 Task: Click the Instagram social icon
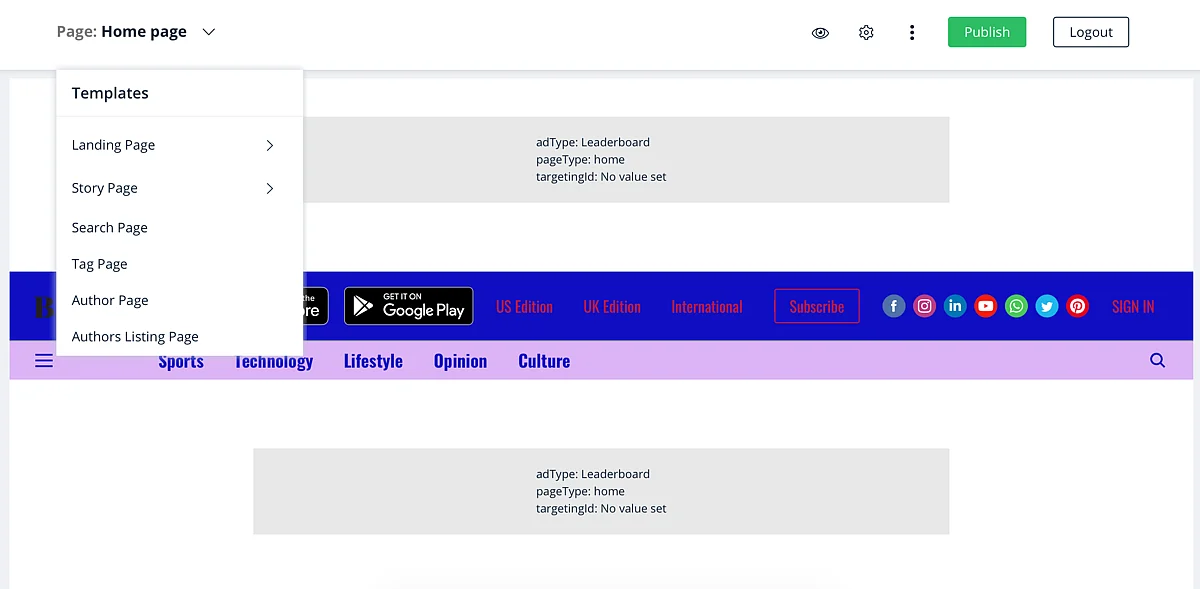pos(925,306)
